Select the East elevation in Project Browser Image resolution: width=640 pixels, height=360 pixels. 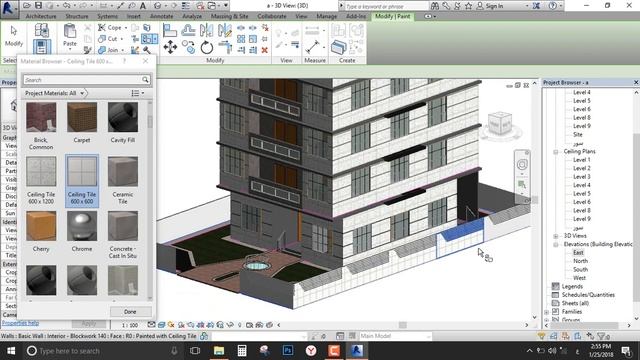pyautogui.click(x=578, y=253)
